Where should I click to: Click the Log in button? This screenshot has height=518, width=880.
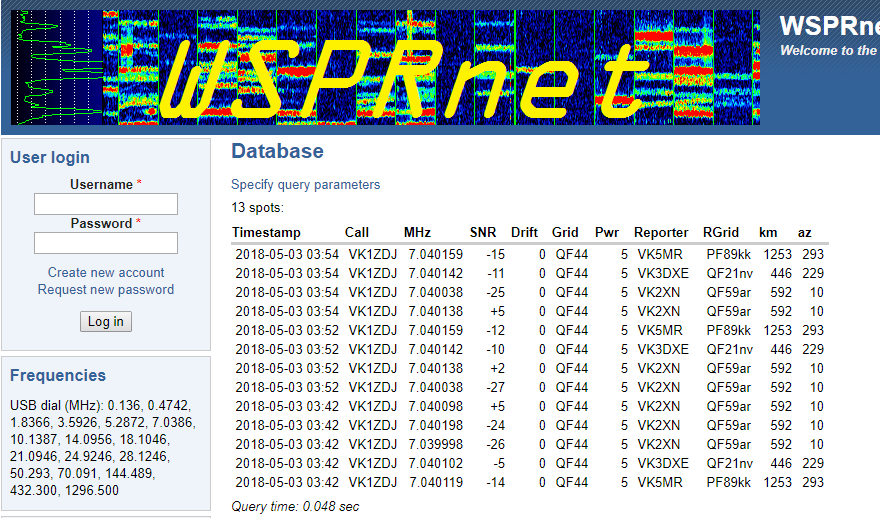106,322
